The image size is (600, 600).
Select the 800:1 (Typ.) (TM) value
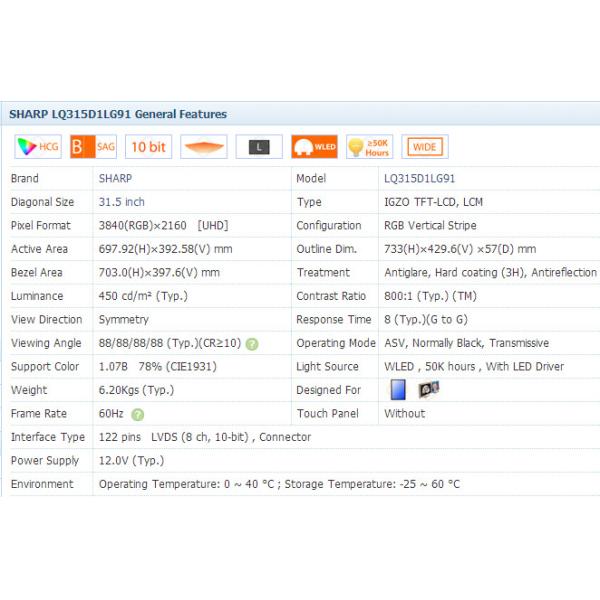pos(430,296)
